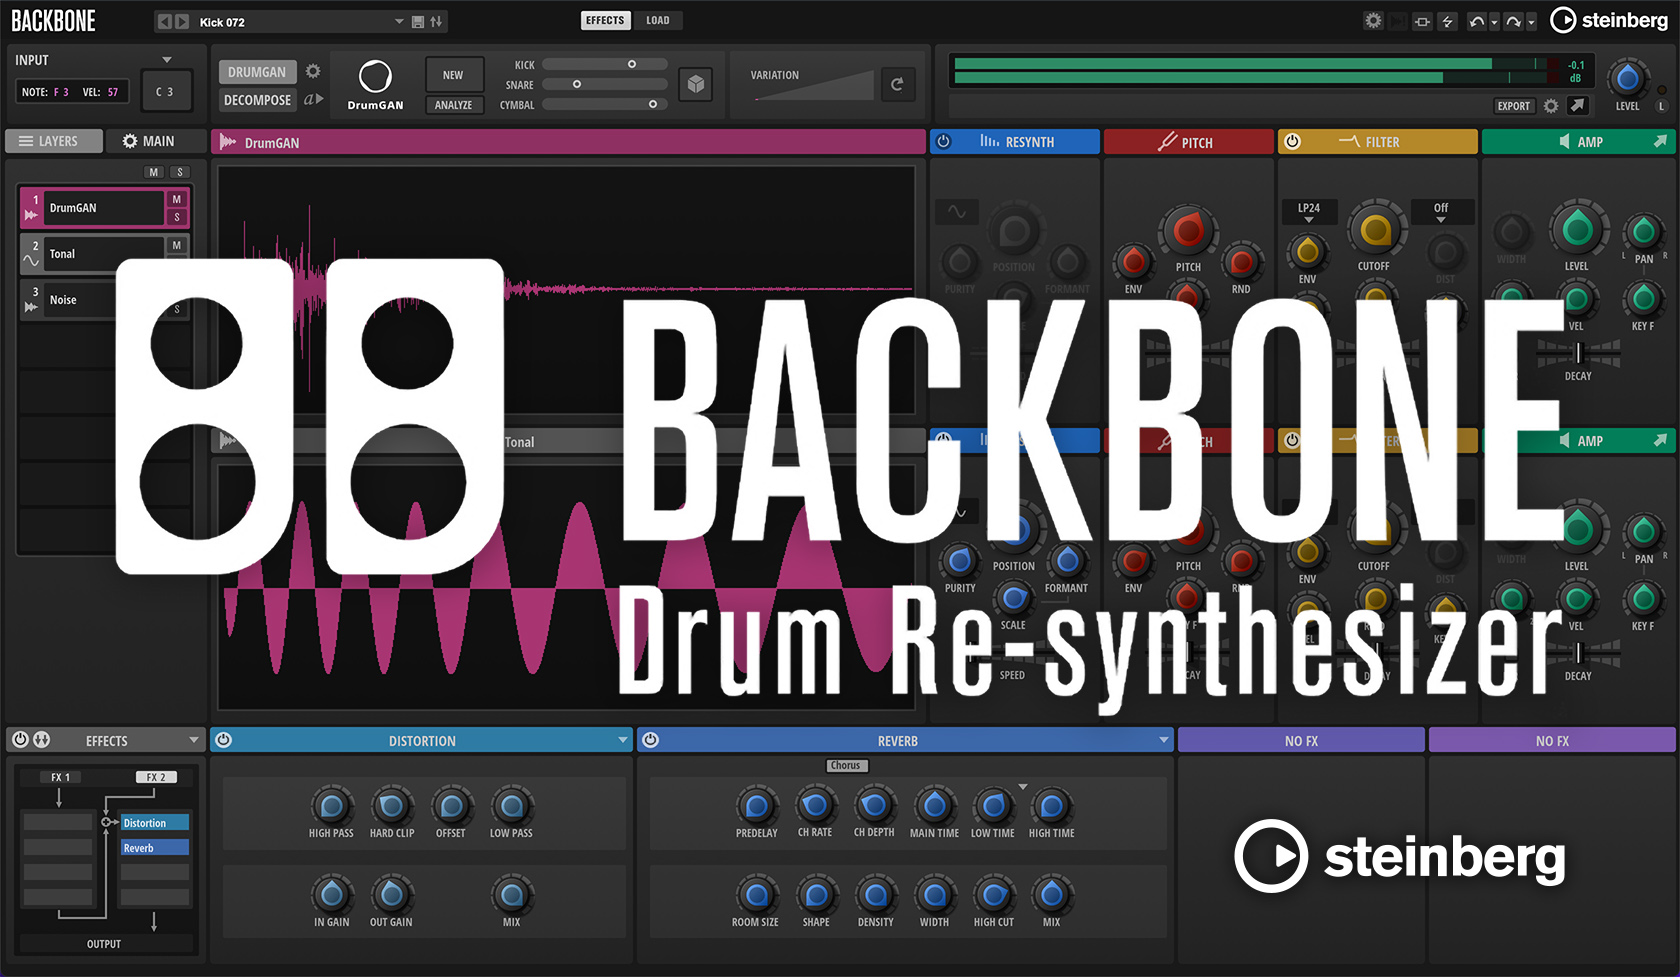The height and width of the screenshot is (977, 1680).
Task: Click the DRUMGAN mode button
Action: (x=257, y=72)
